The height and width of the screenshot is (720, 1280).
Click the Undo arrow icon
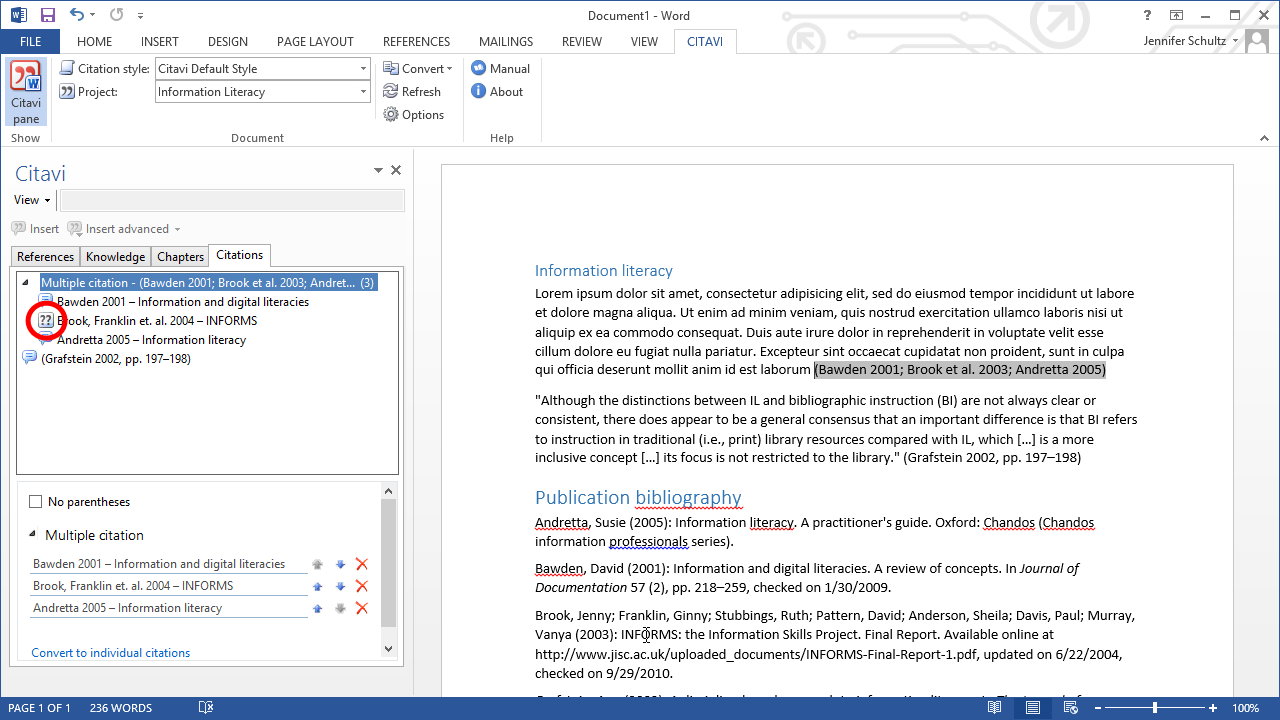(x=77, y=15)
